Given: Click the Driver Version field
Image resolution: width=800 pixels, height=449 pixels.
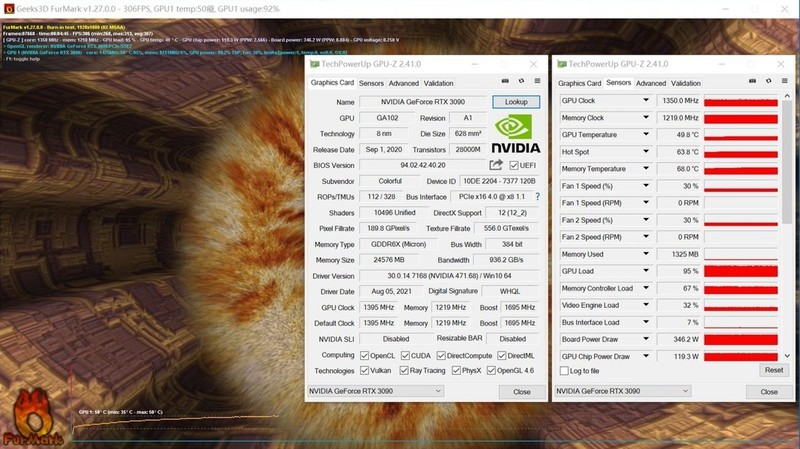Looking at the screenshot, I should [x=449, y=276].
